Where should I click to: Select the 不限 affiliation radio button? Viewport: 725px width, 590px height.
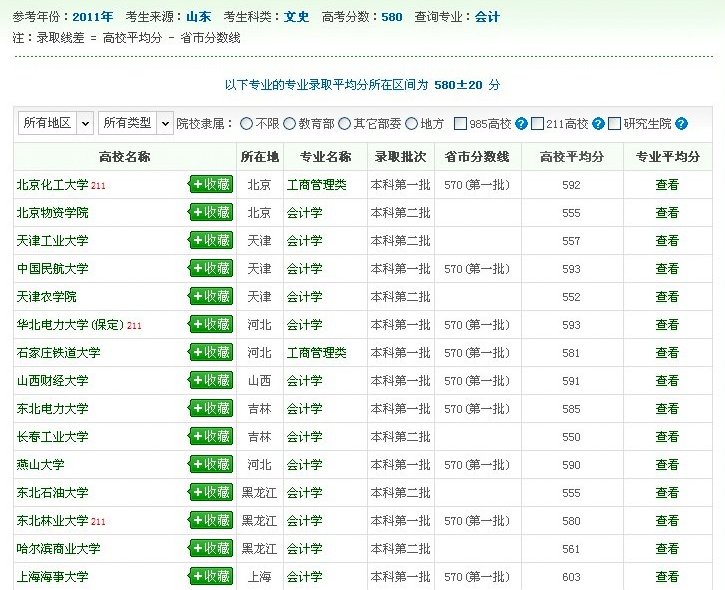pyautogui.click(x=246, y=124)
